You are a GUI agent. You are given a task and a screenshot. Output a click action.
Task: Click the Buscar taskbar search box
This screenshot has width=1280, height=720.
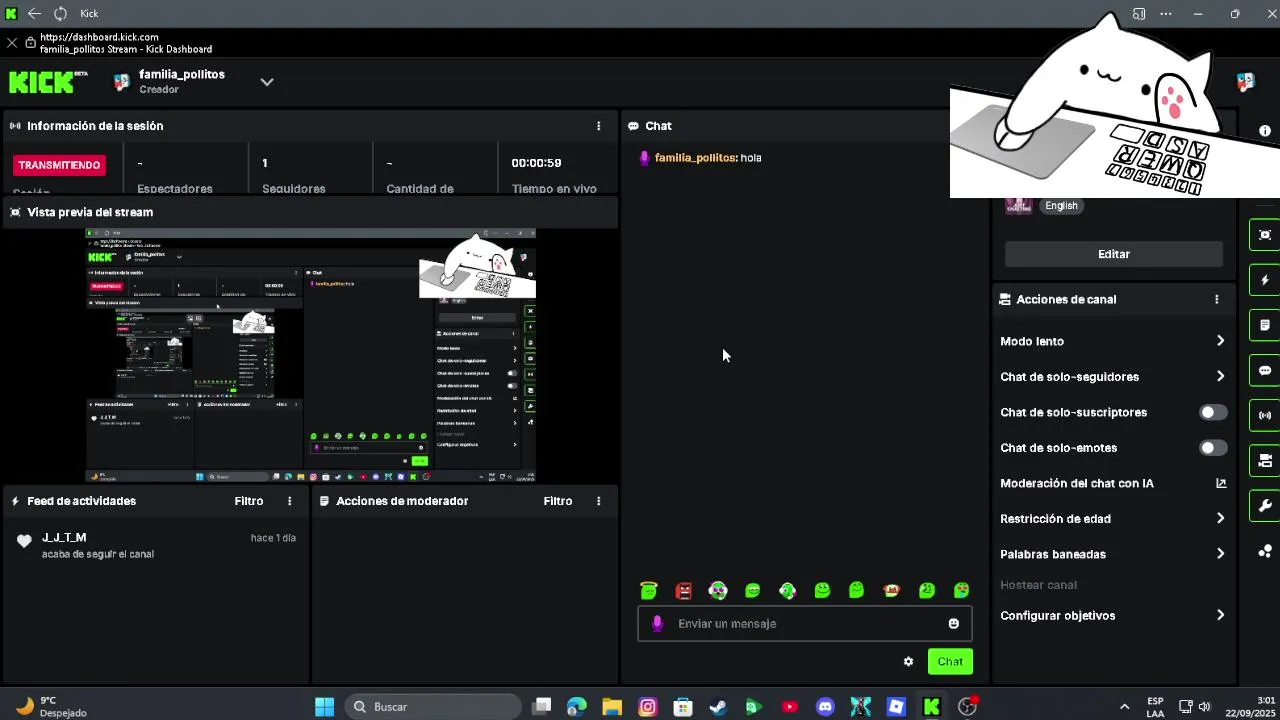tap(433, 707)
